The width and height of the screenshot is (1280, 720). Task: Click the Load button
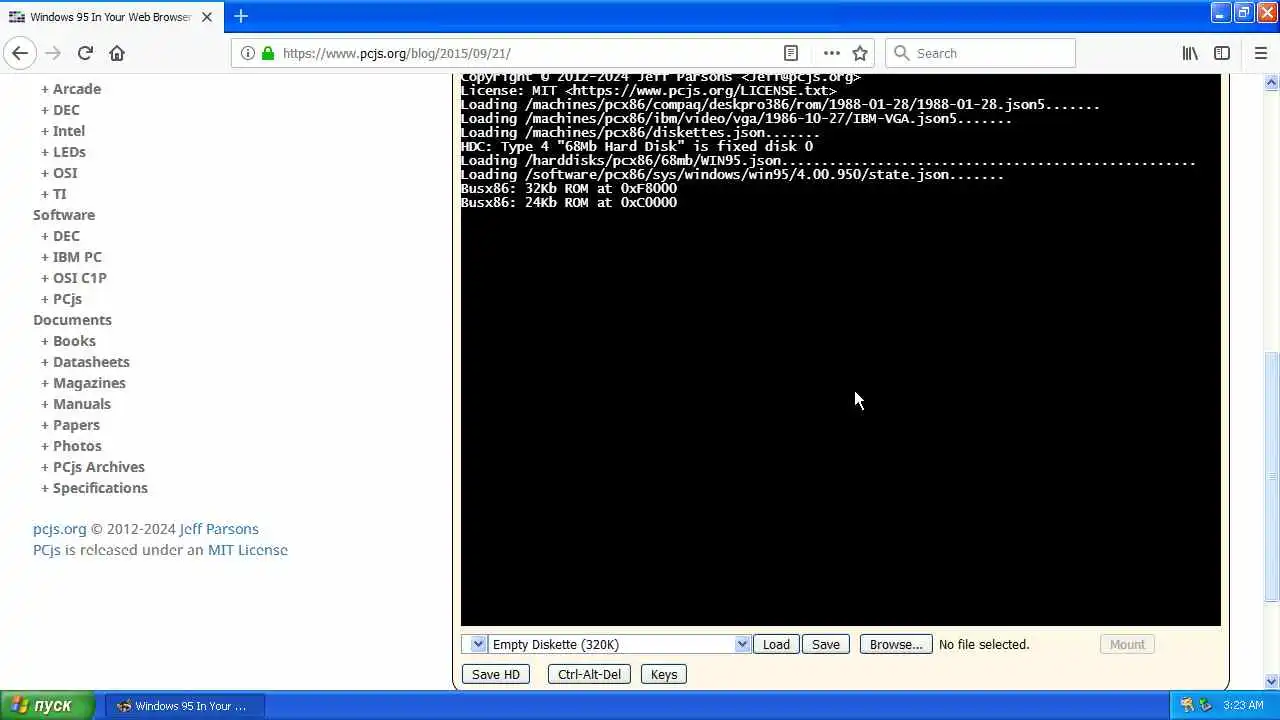point(776,645)
